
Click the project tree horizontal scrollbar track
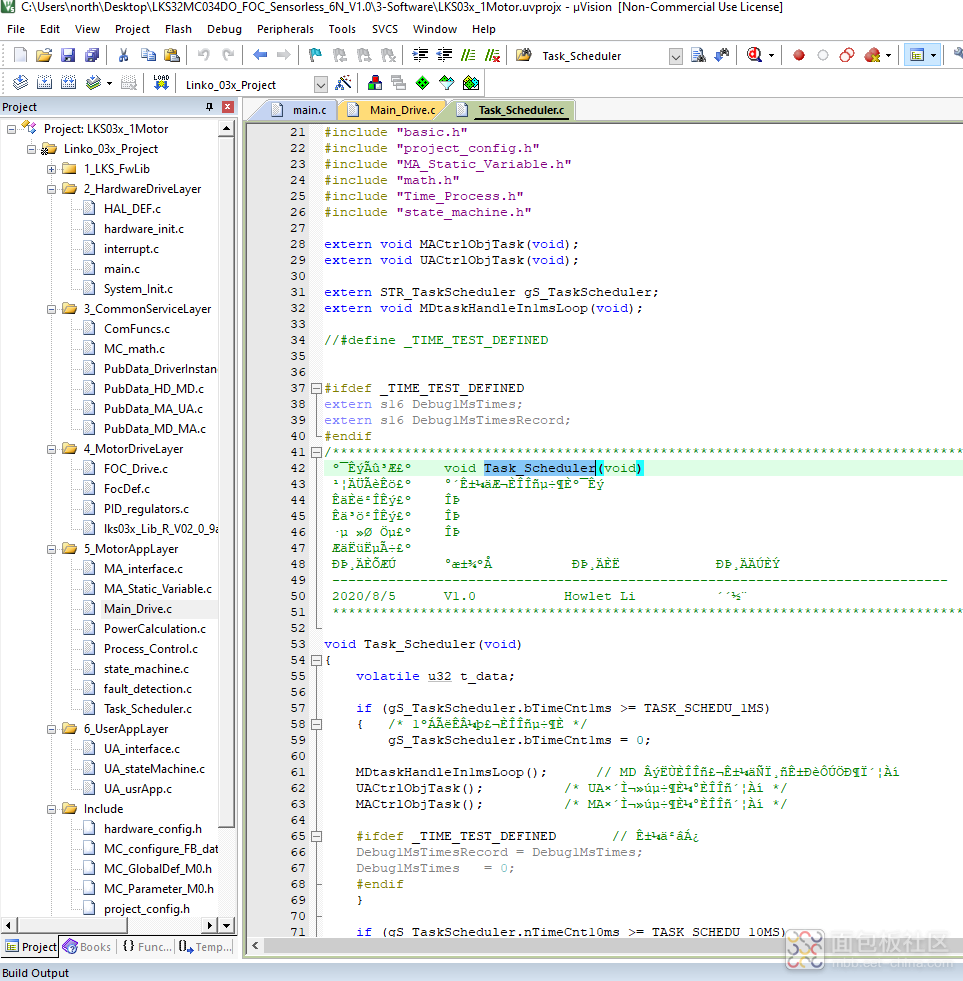(x=111, y=925)
